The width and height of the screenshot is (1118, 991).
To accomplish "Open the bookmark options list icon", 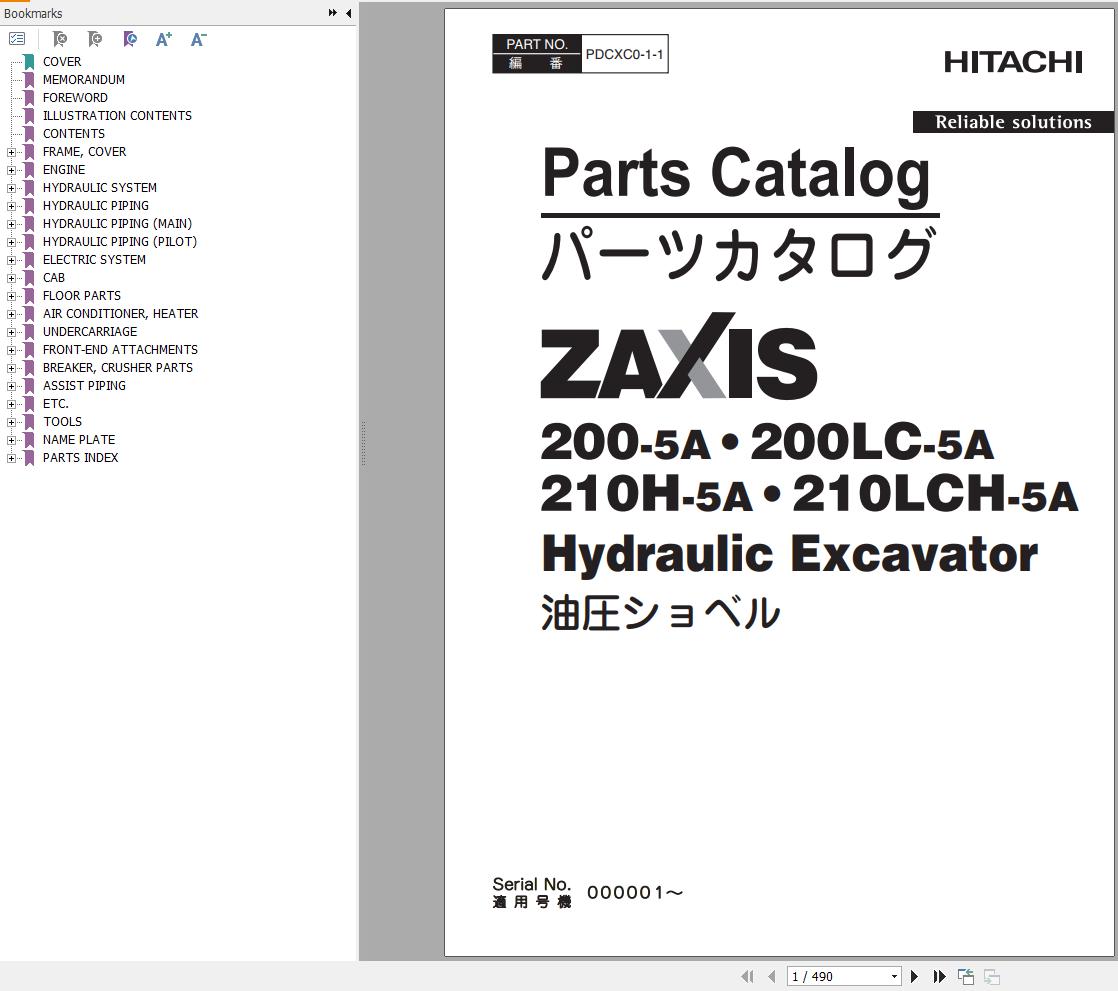I will (x=17, y=39).
